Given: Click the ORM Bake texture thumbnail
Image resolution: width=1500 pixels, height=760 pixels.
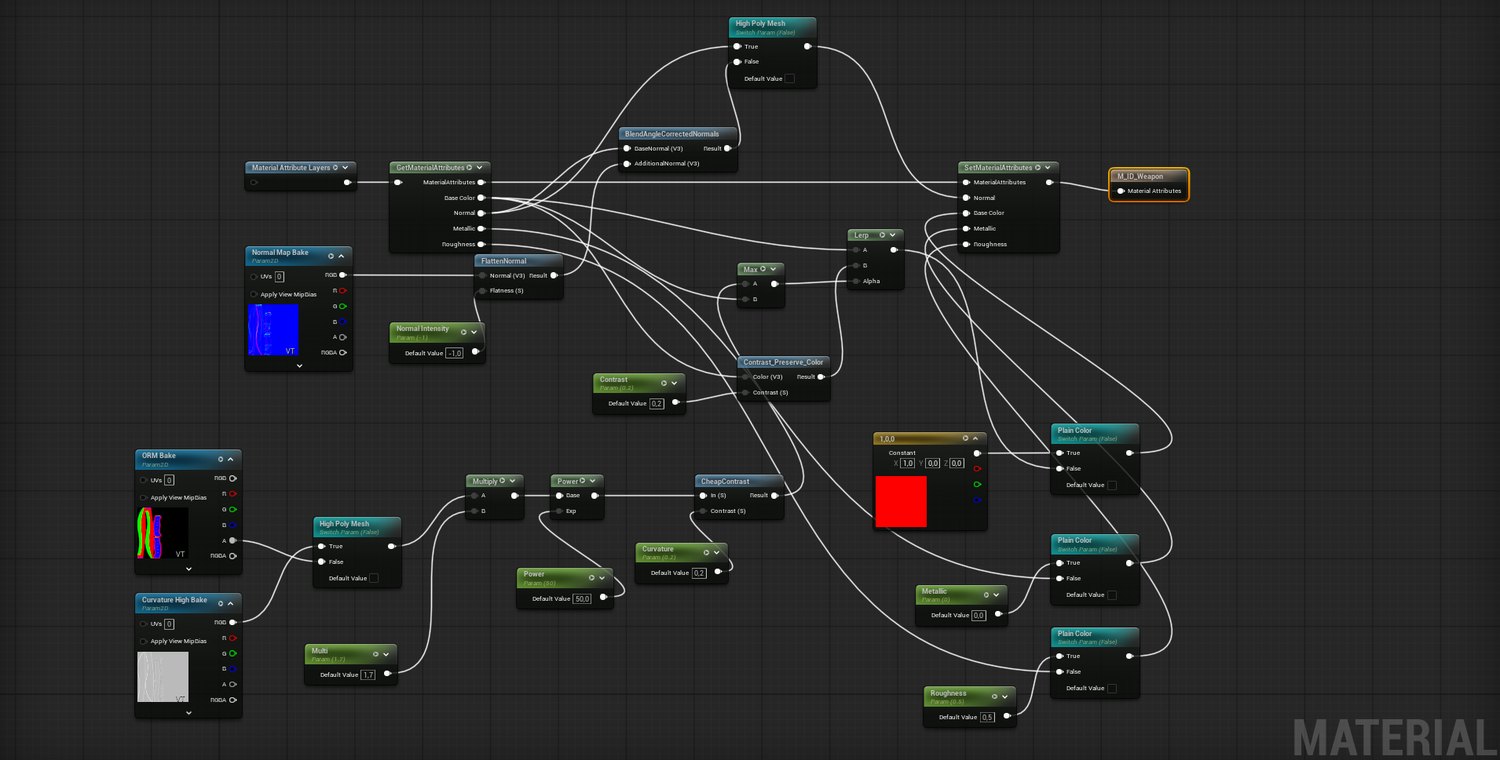Looking at the screenshot, I should (162, 533).
